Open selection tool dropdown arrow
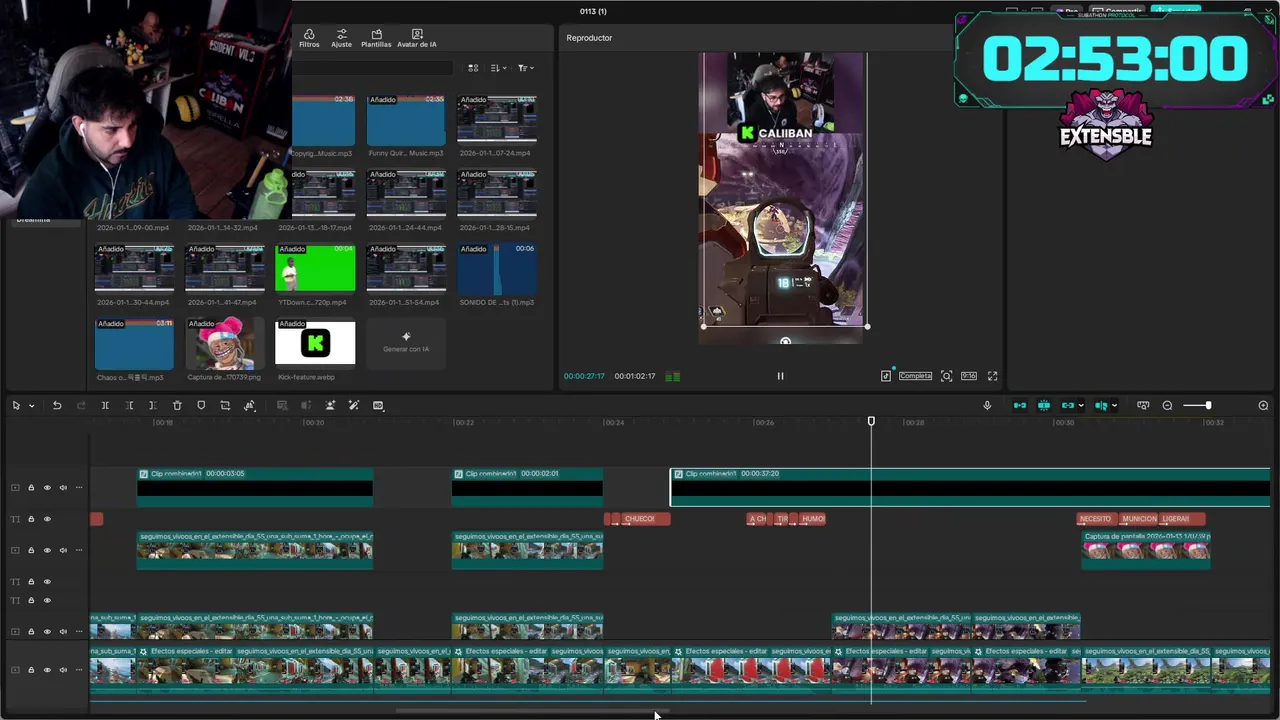Image resolution: width=1280 pixels, height=720 pixels. [x=31, y=405]
